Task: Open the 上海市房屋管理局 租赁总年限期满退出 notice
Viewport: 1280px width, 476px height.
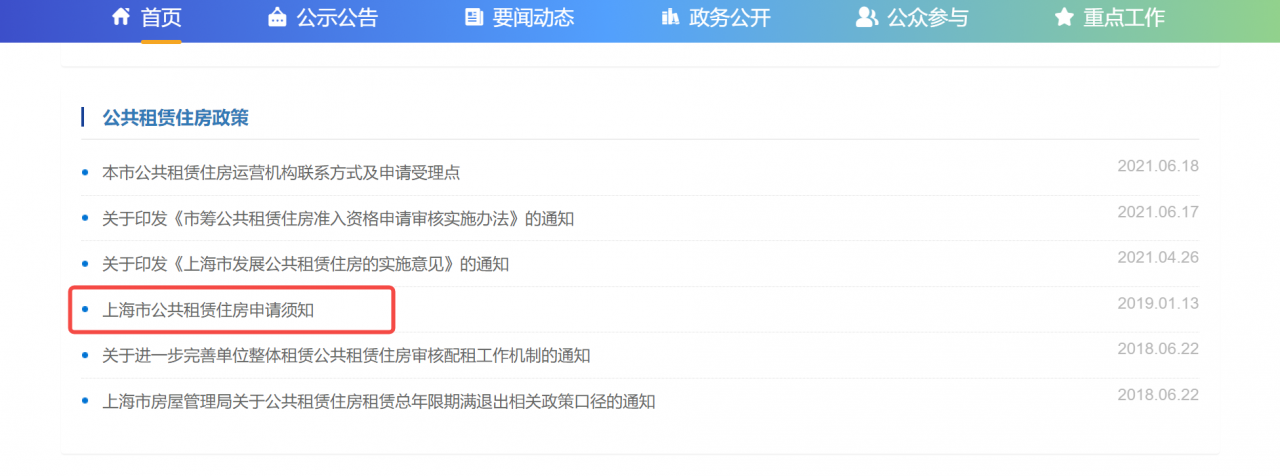Action: pos(379,402)
